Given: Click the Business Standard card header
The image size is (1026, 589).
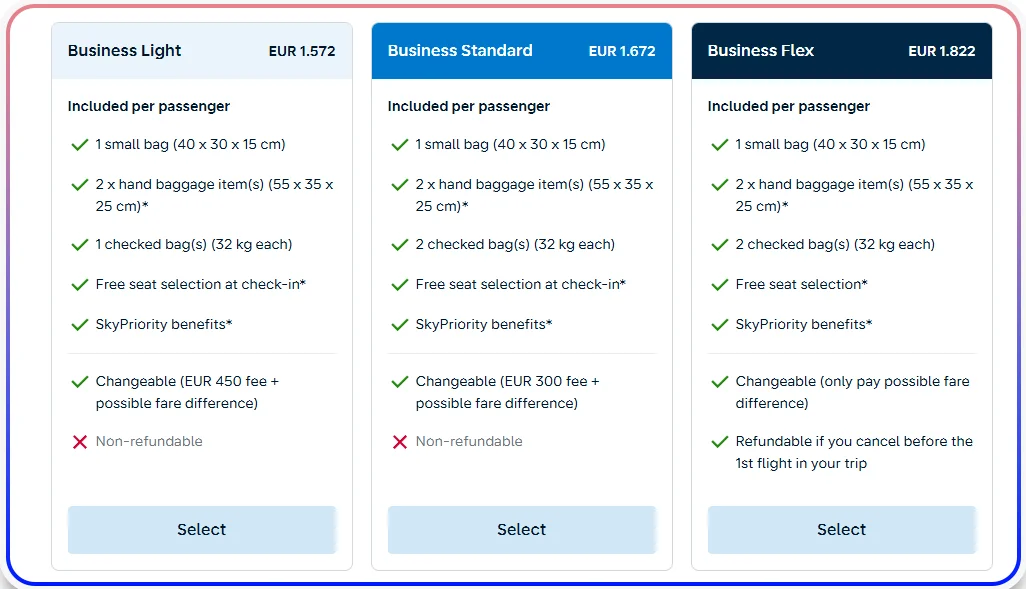Looking at the screenshot, I should click(460, 50).
